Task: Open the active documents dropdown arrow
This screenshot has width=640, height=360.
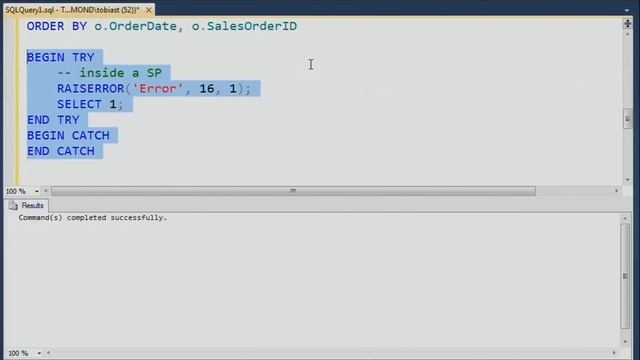Action: [627, 10]
